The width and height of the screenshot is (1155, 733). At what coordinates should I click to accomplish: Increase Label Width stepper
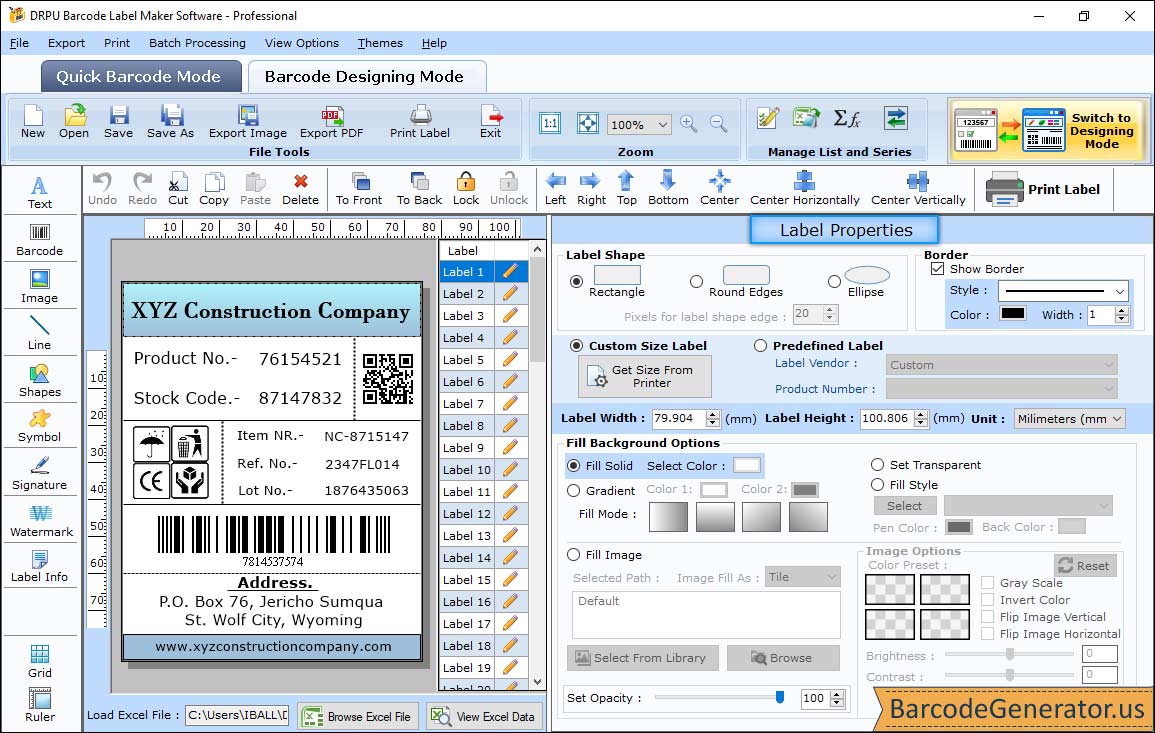pyautogui.click(x=712, y=414)
